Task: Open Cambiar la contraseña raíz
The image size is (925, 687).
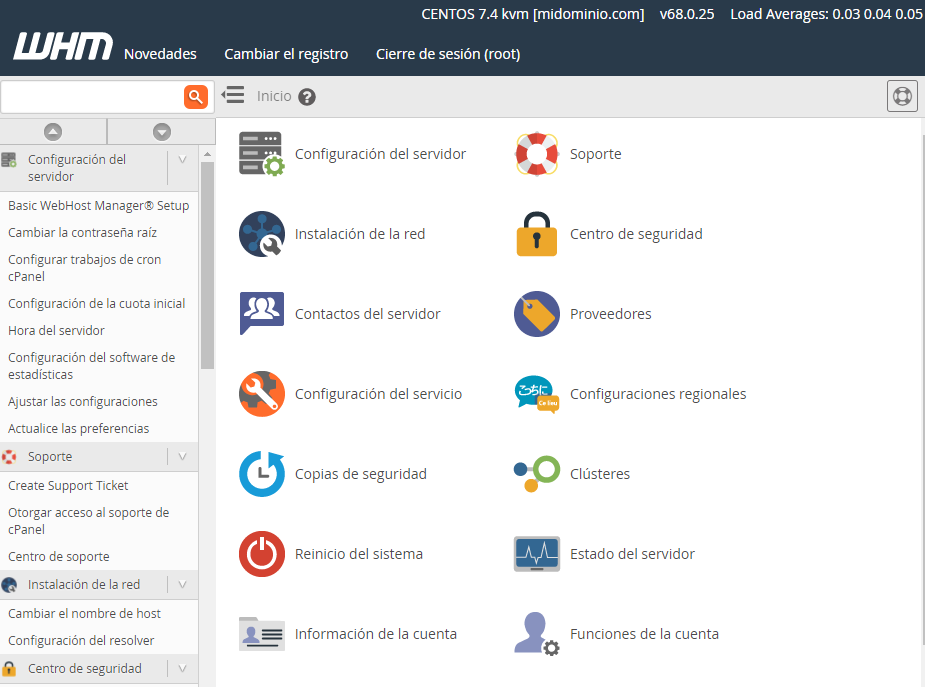Action: pyautogui.click(x=83, y=233)
